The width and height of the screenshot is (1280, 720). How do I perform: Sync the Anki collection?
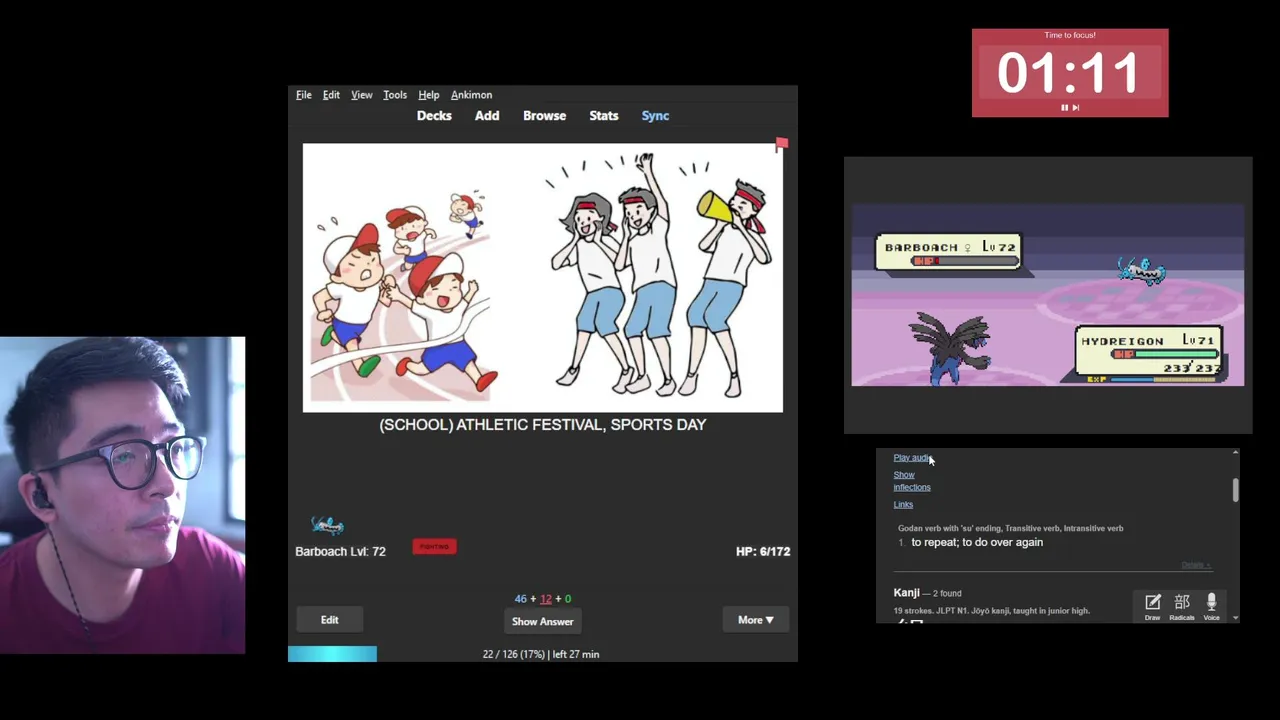[x=655, y=116]
